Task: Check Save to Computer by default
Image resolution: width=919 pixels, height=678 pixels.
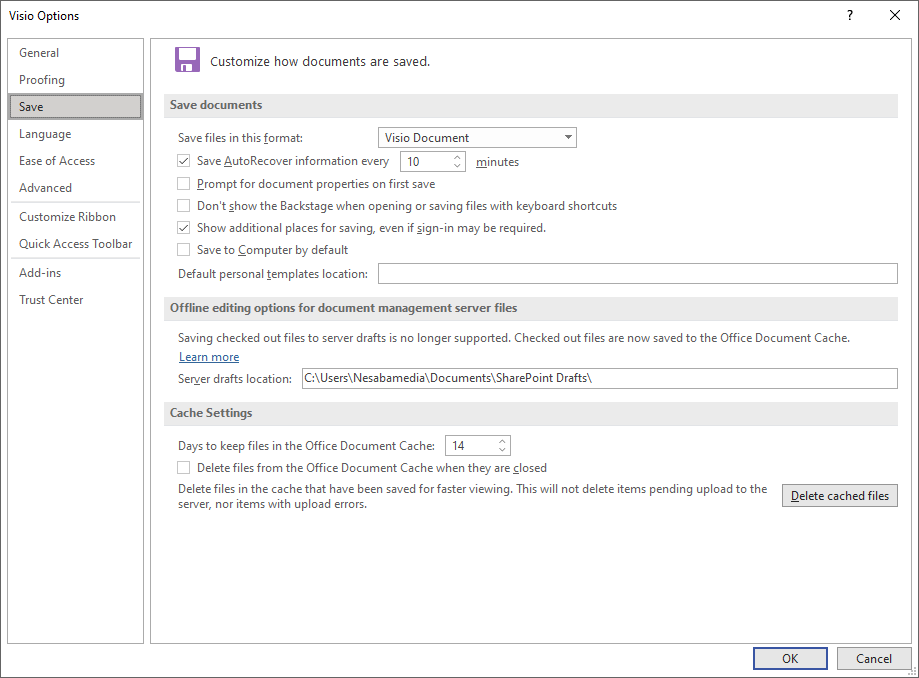Action: 184,250
